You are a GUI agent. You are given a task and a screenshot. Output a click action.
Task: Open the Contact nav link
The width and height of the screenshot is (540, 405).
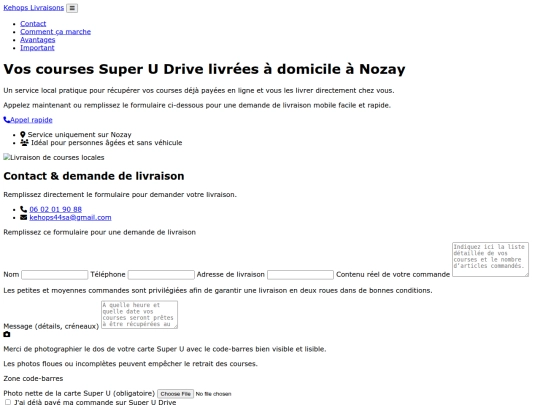coord(33,24)
